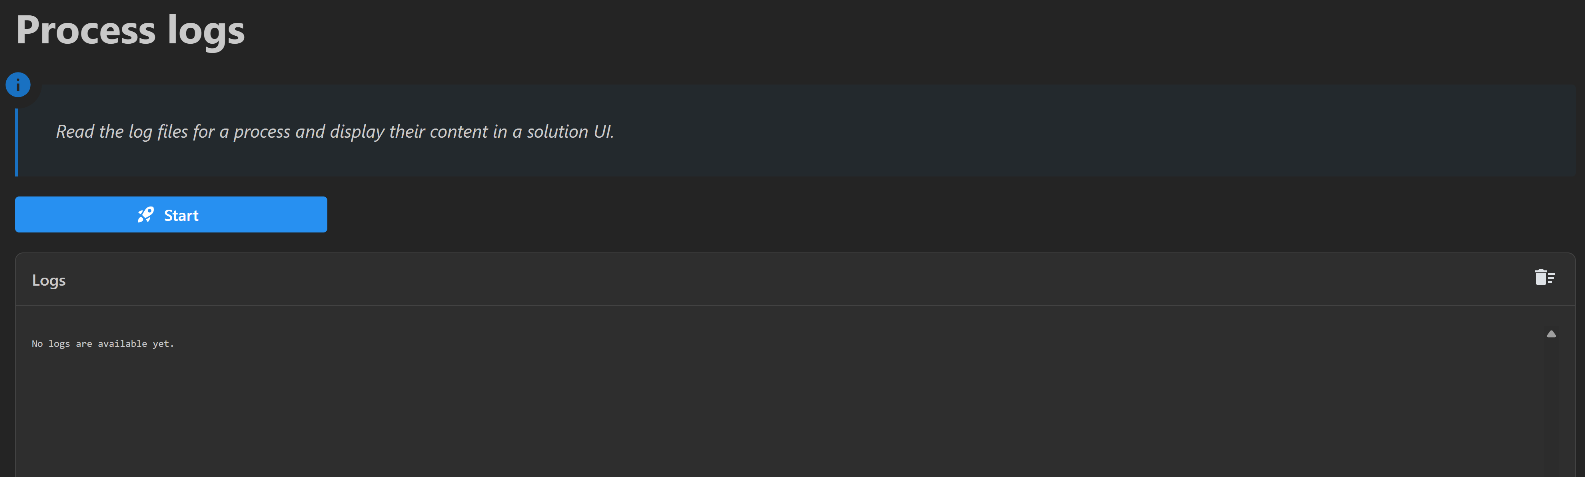The height and width of the screenshot is (477, 1585).
Task: Click the blue left border of info banner
Action: [x=17, y=141]
